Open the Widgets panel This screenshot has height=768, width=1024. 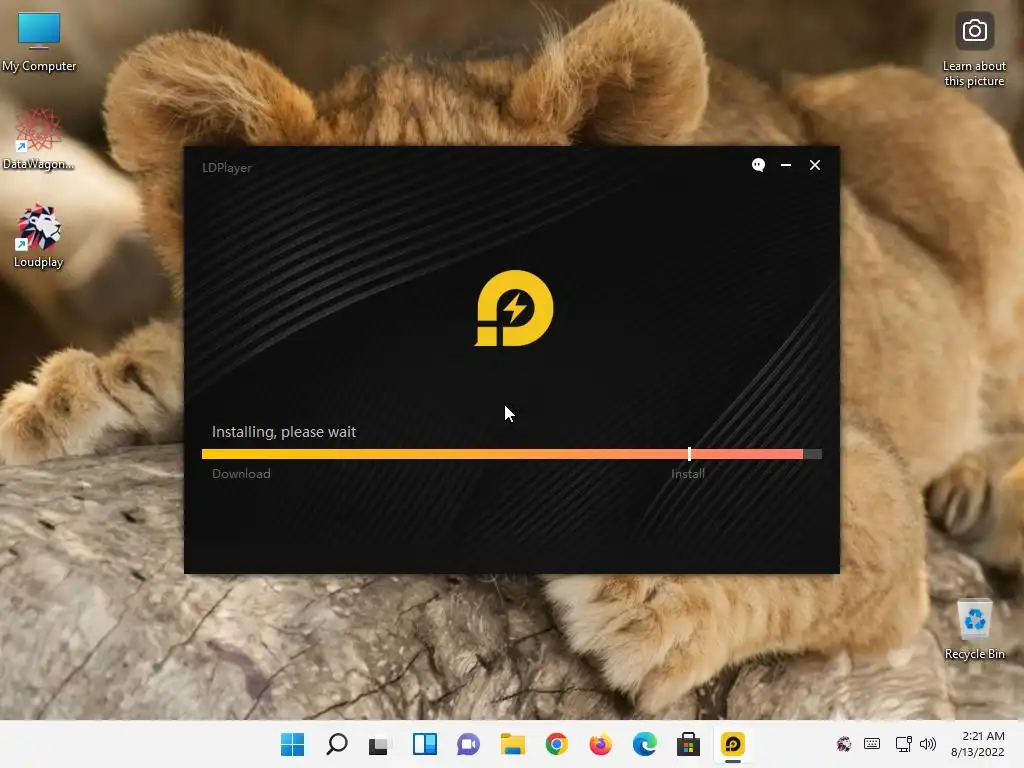[424, 744]
